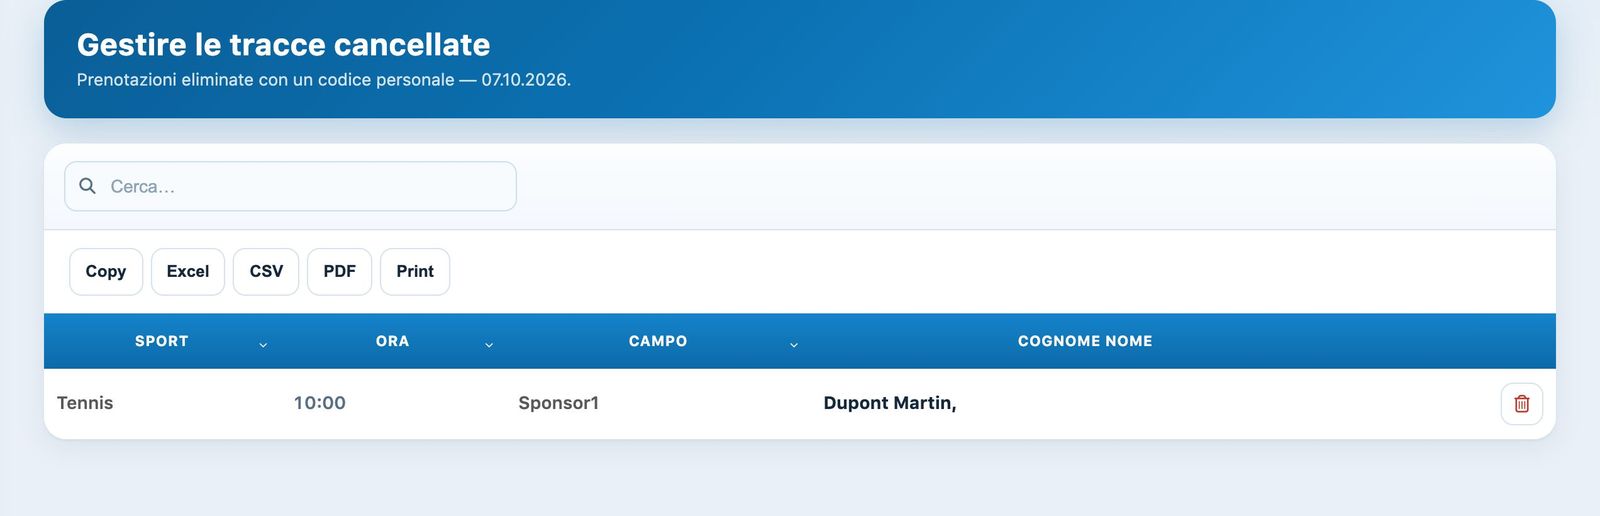Viewport: 1600px width, 516px height.
Task: Toggle sort chevron next to SPORT
Action: (x=263, y=345)
